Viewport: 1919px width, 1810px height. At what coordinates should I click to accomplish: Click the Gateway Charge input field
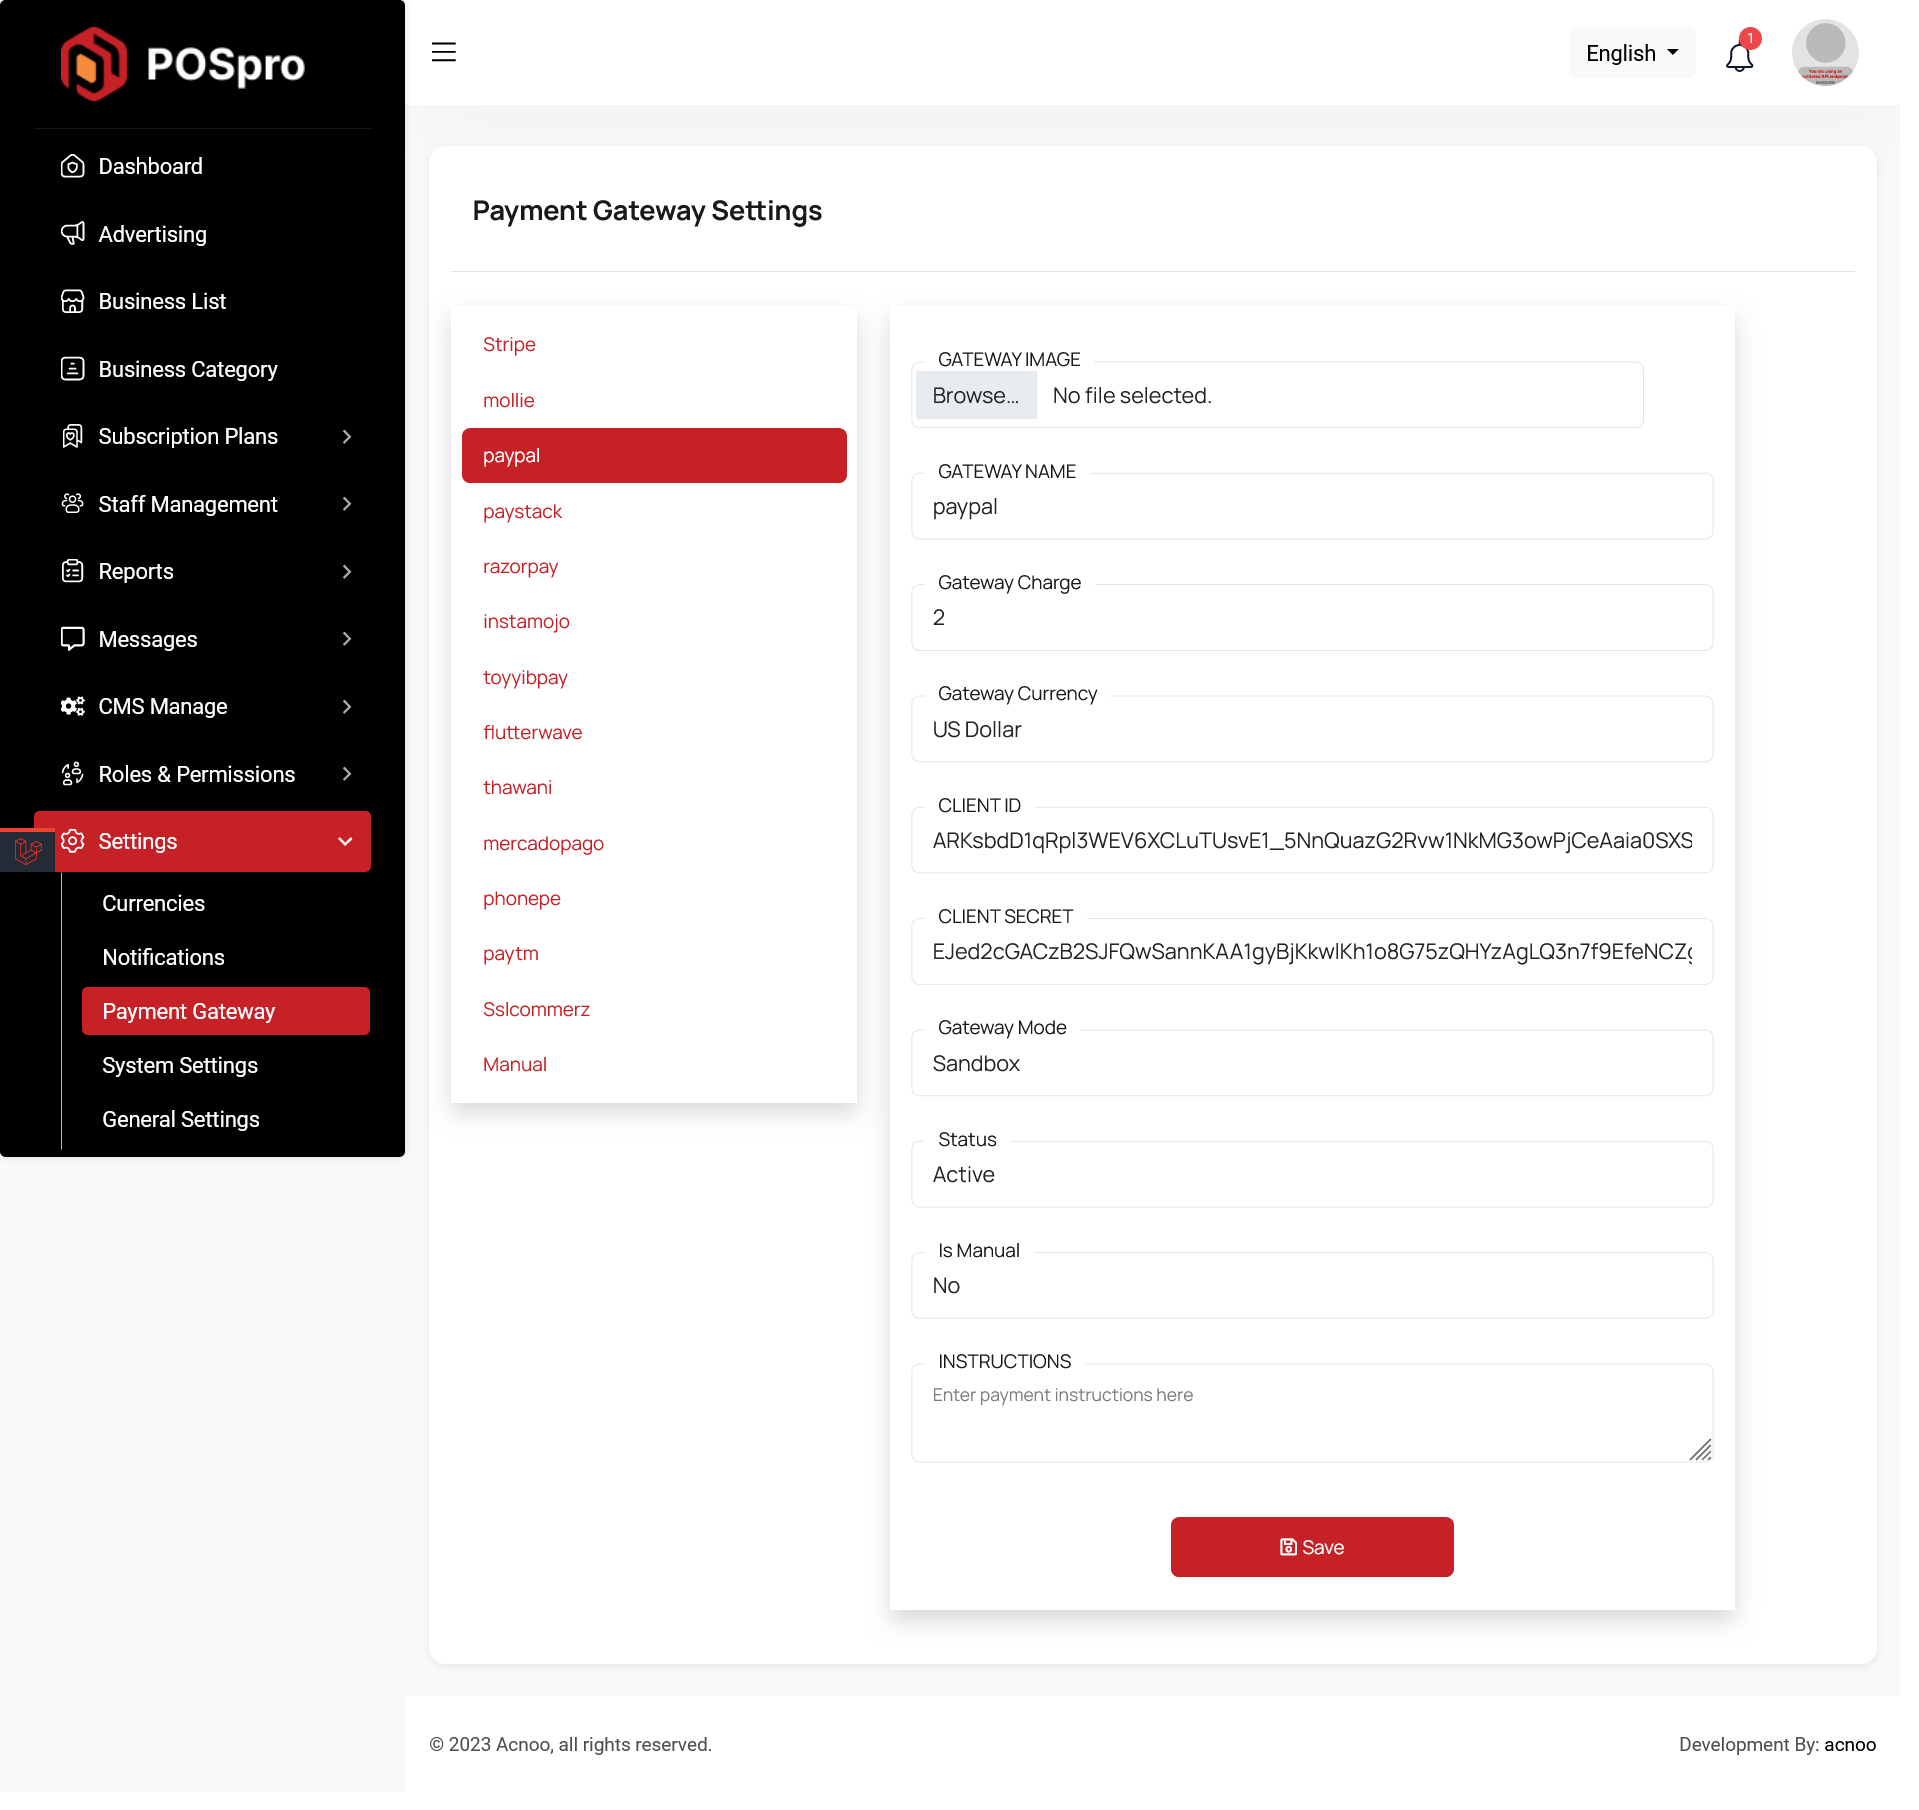(x=1311, y=617)
